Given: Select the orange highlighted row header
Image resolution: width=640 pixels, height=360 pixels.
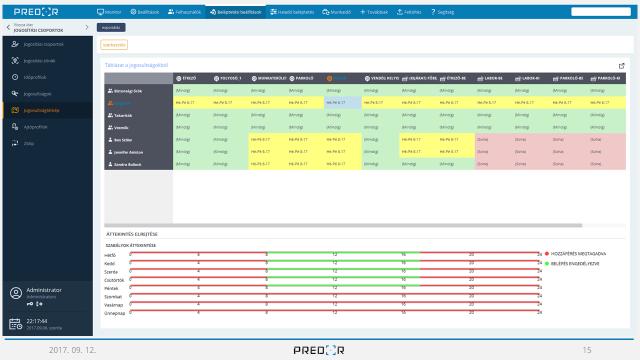Looking at the screenshot, I should [138, 103].
